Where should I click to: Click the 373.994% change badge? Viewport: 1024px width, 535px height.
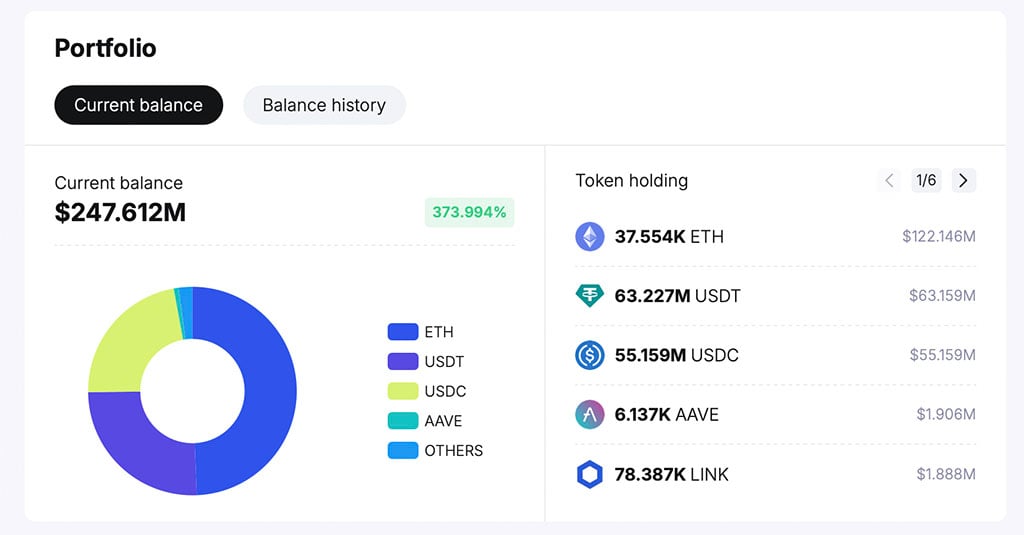469,212
